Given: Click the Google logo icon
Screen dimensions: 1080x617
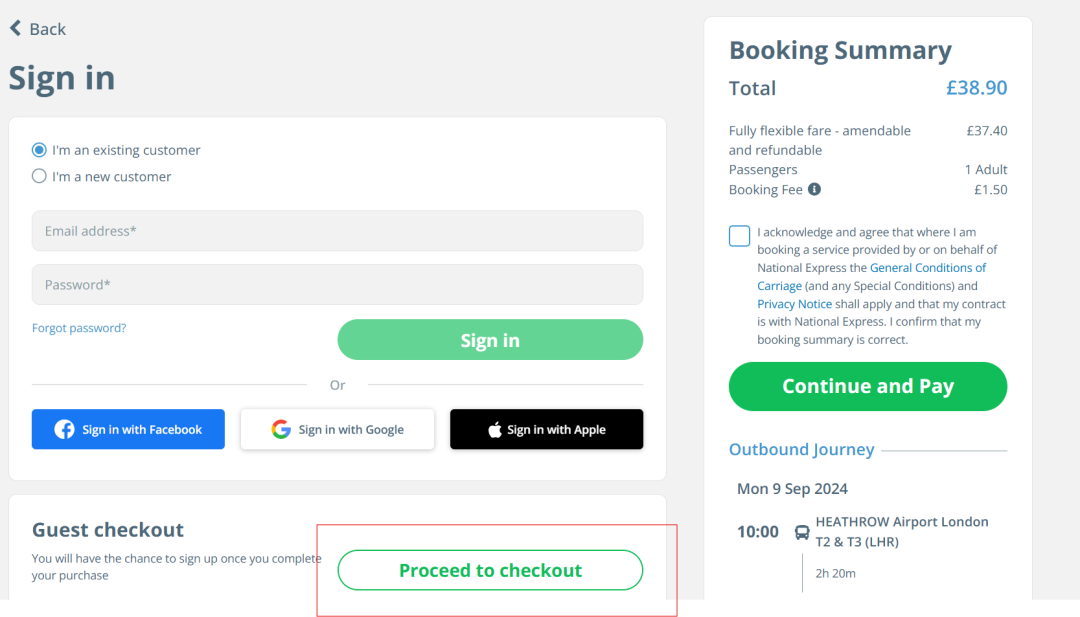Looking at the screenshot, I should (x=281, y=430).
